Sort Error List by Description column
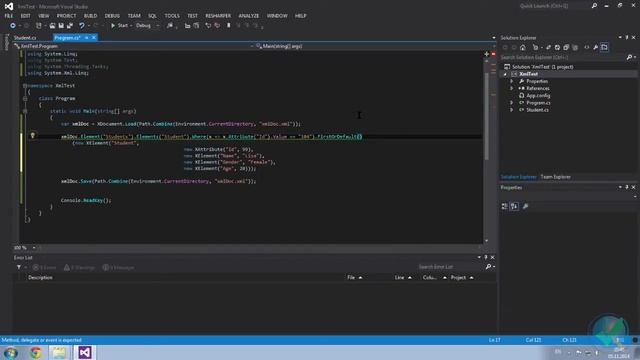The image size is (640, 360). pos(40,278)
